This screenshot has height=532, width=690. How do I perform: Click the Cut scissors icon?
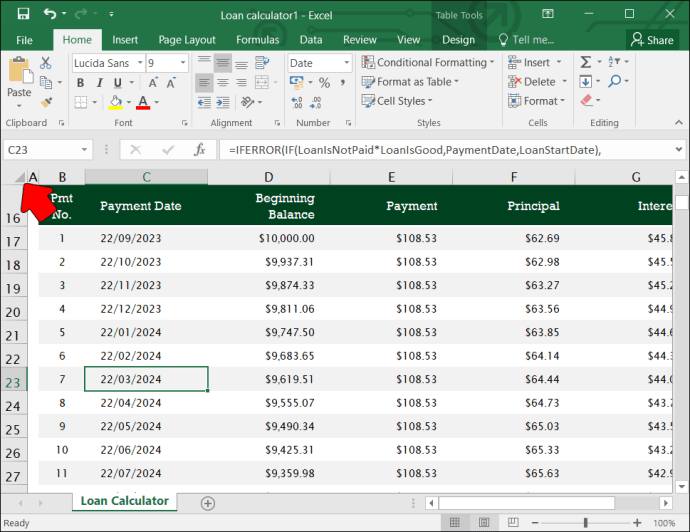coord(45,62)
